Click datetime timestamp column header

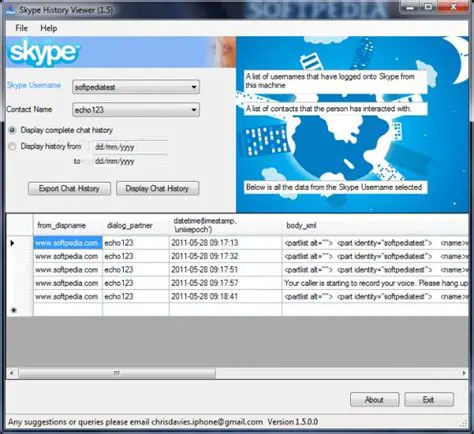pyautogui.click(x=225, y=225)
